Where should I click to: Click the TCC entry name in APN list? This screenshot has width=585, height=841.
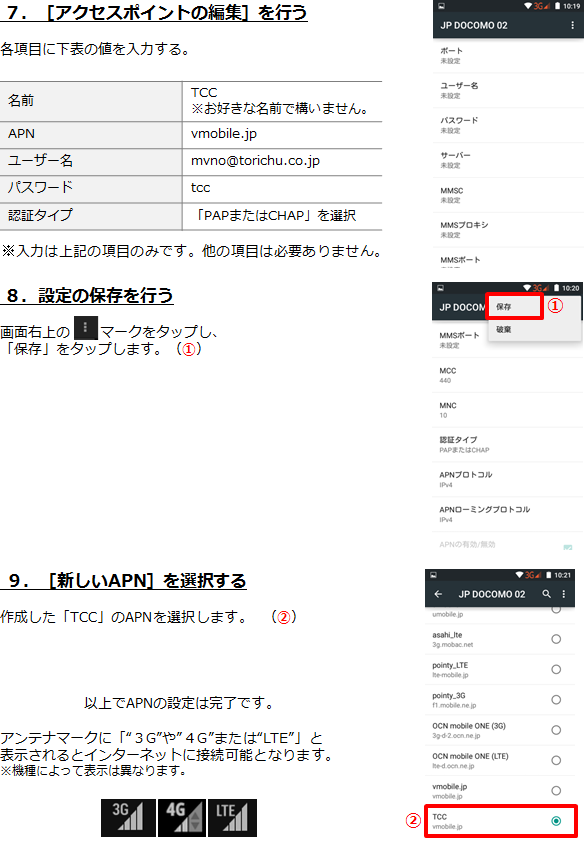[x=440, y=817]
